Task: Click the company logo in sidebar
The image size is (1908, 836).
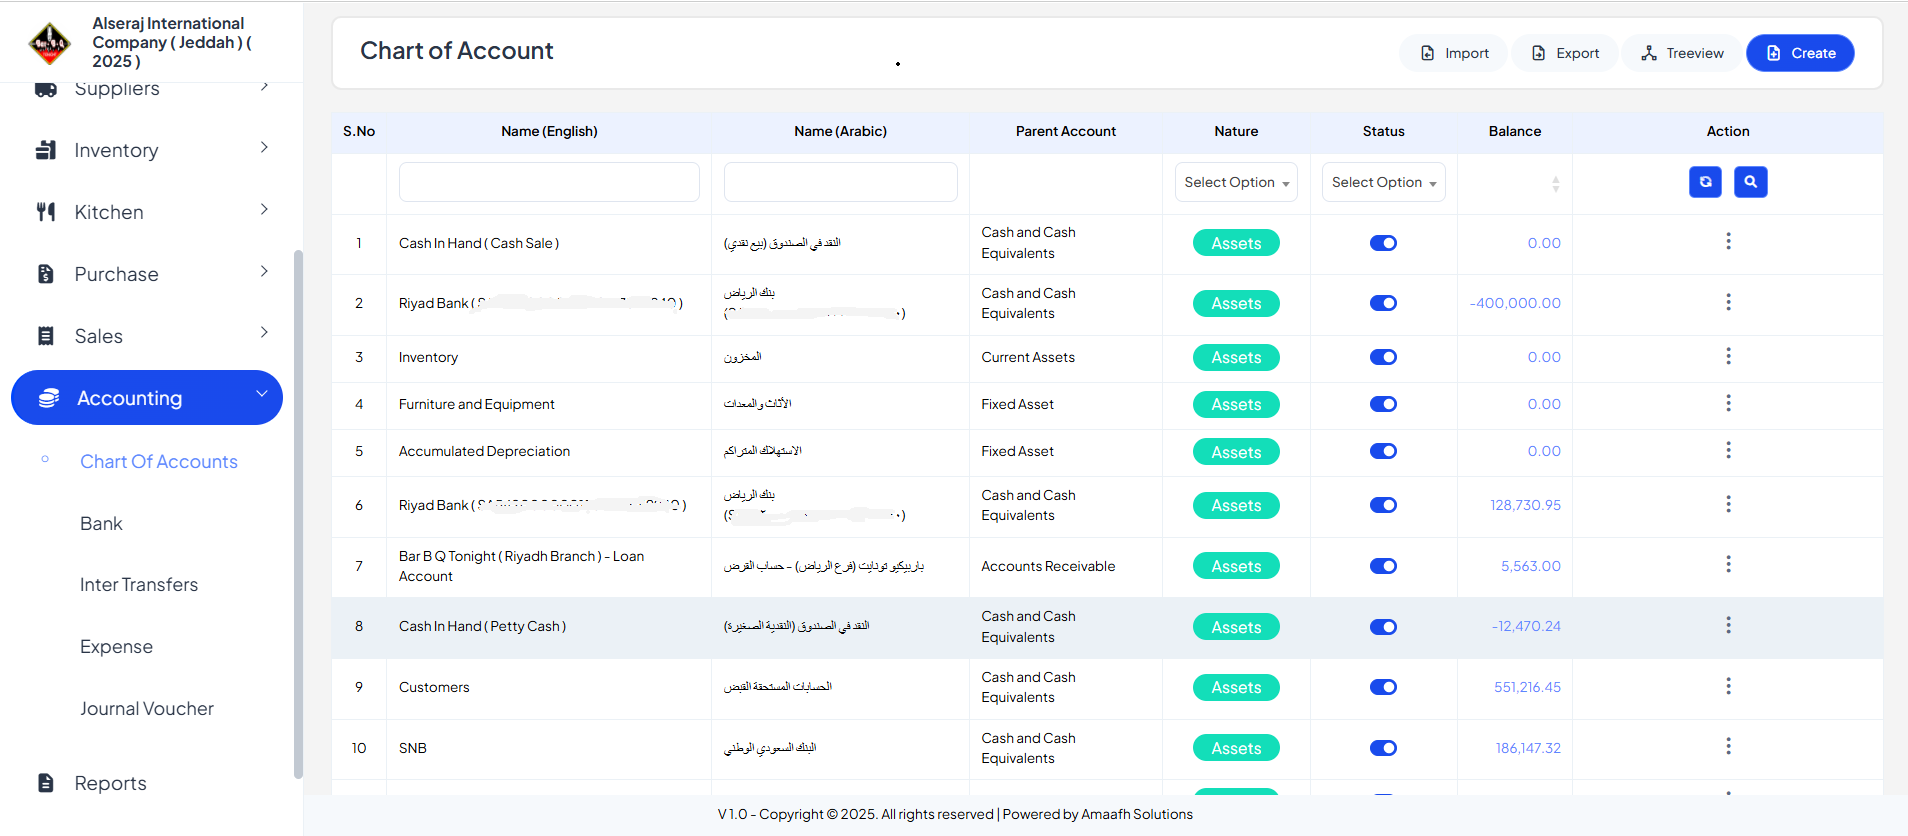Action: (49, 42)
